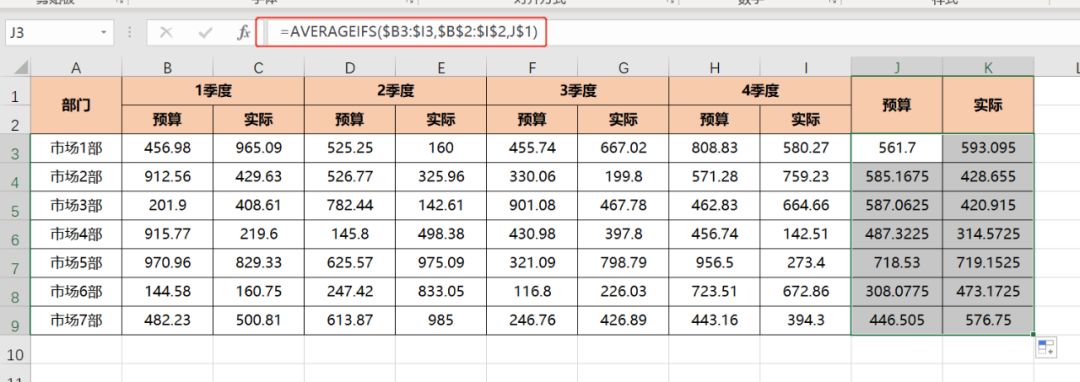
Task: Click cell with value 833.05
Action: point(441,292)
